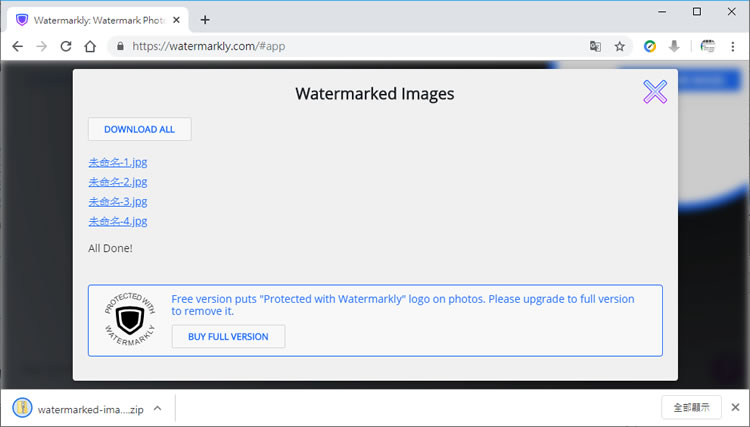Viewport: 750px width, 427px height.
Task: Close the Watermarked Images dialog
Action: (x=655, y=92)
